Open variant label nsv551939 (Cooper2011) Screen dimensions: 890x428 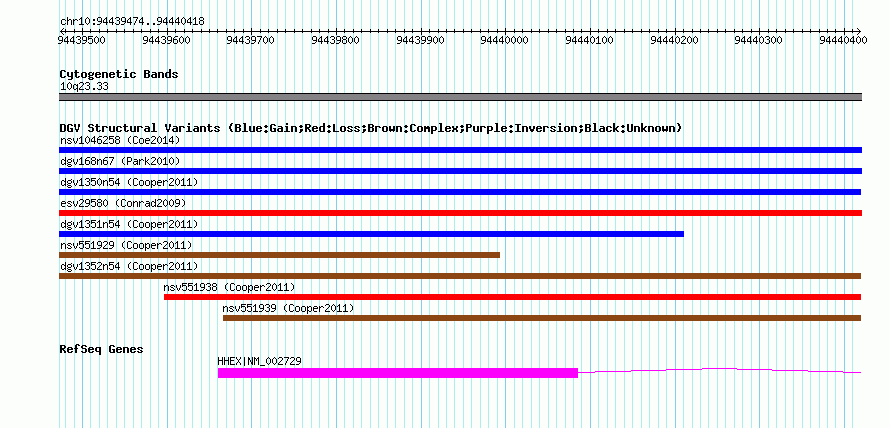tap(288, 308)
